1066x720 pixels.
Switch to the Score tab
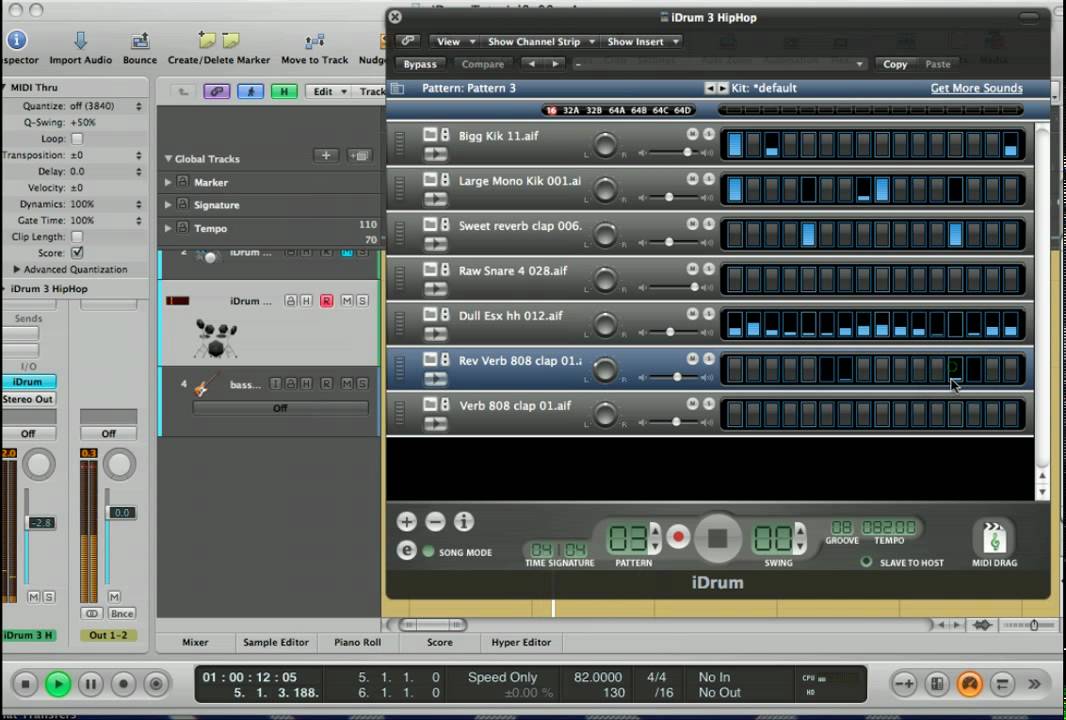click(x=440, y=642)
